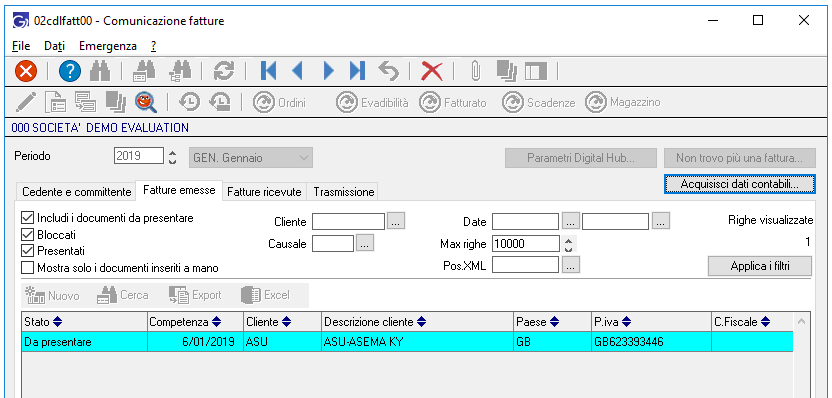Enable Mostra solo i documenti inseriti a mano
This screenshot has height=398, width=832.
click(x=27, y=267)
